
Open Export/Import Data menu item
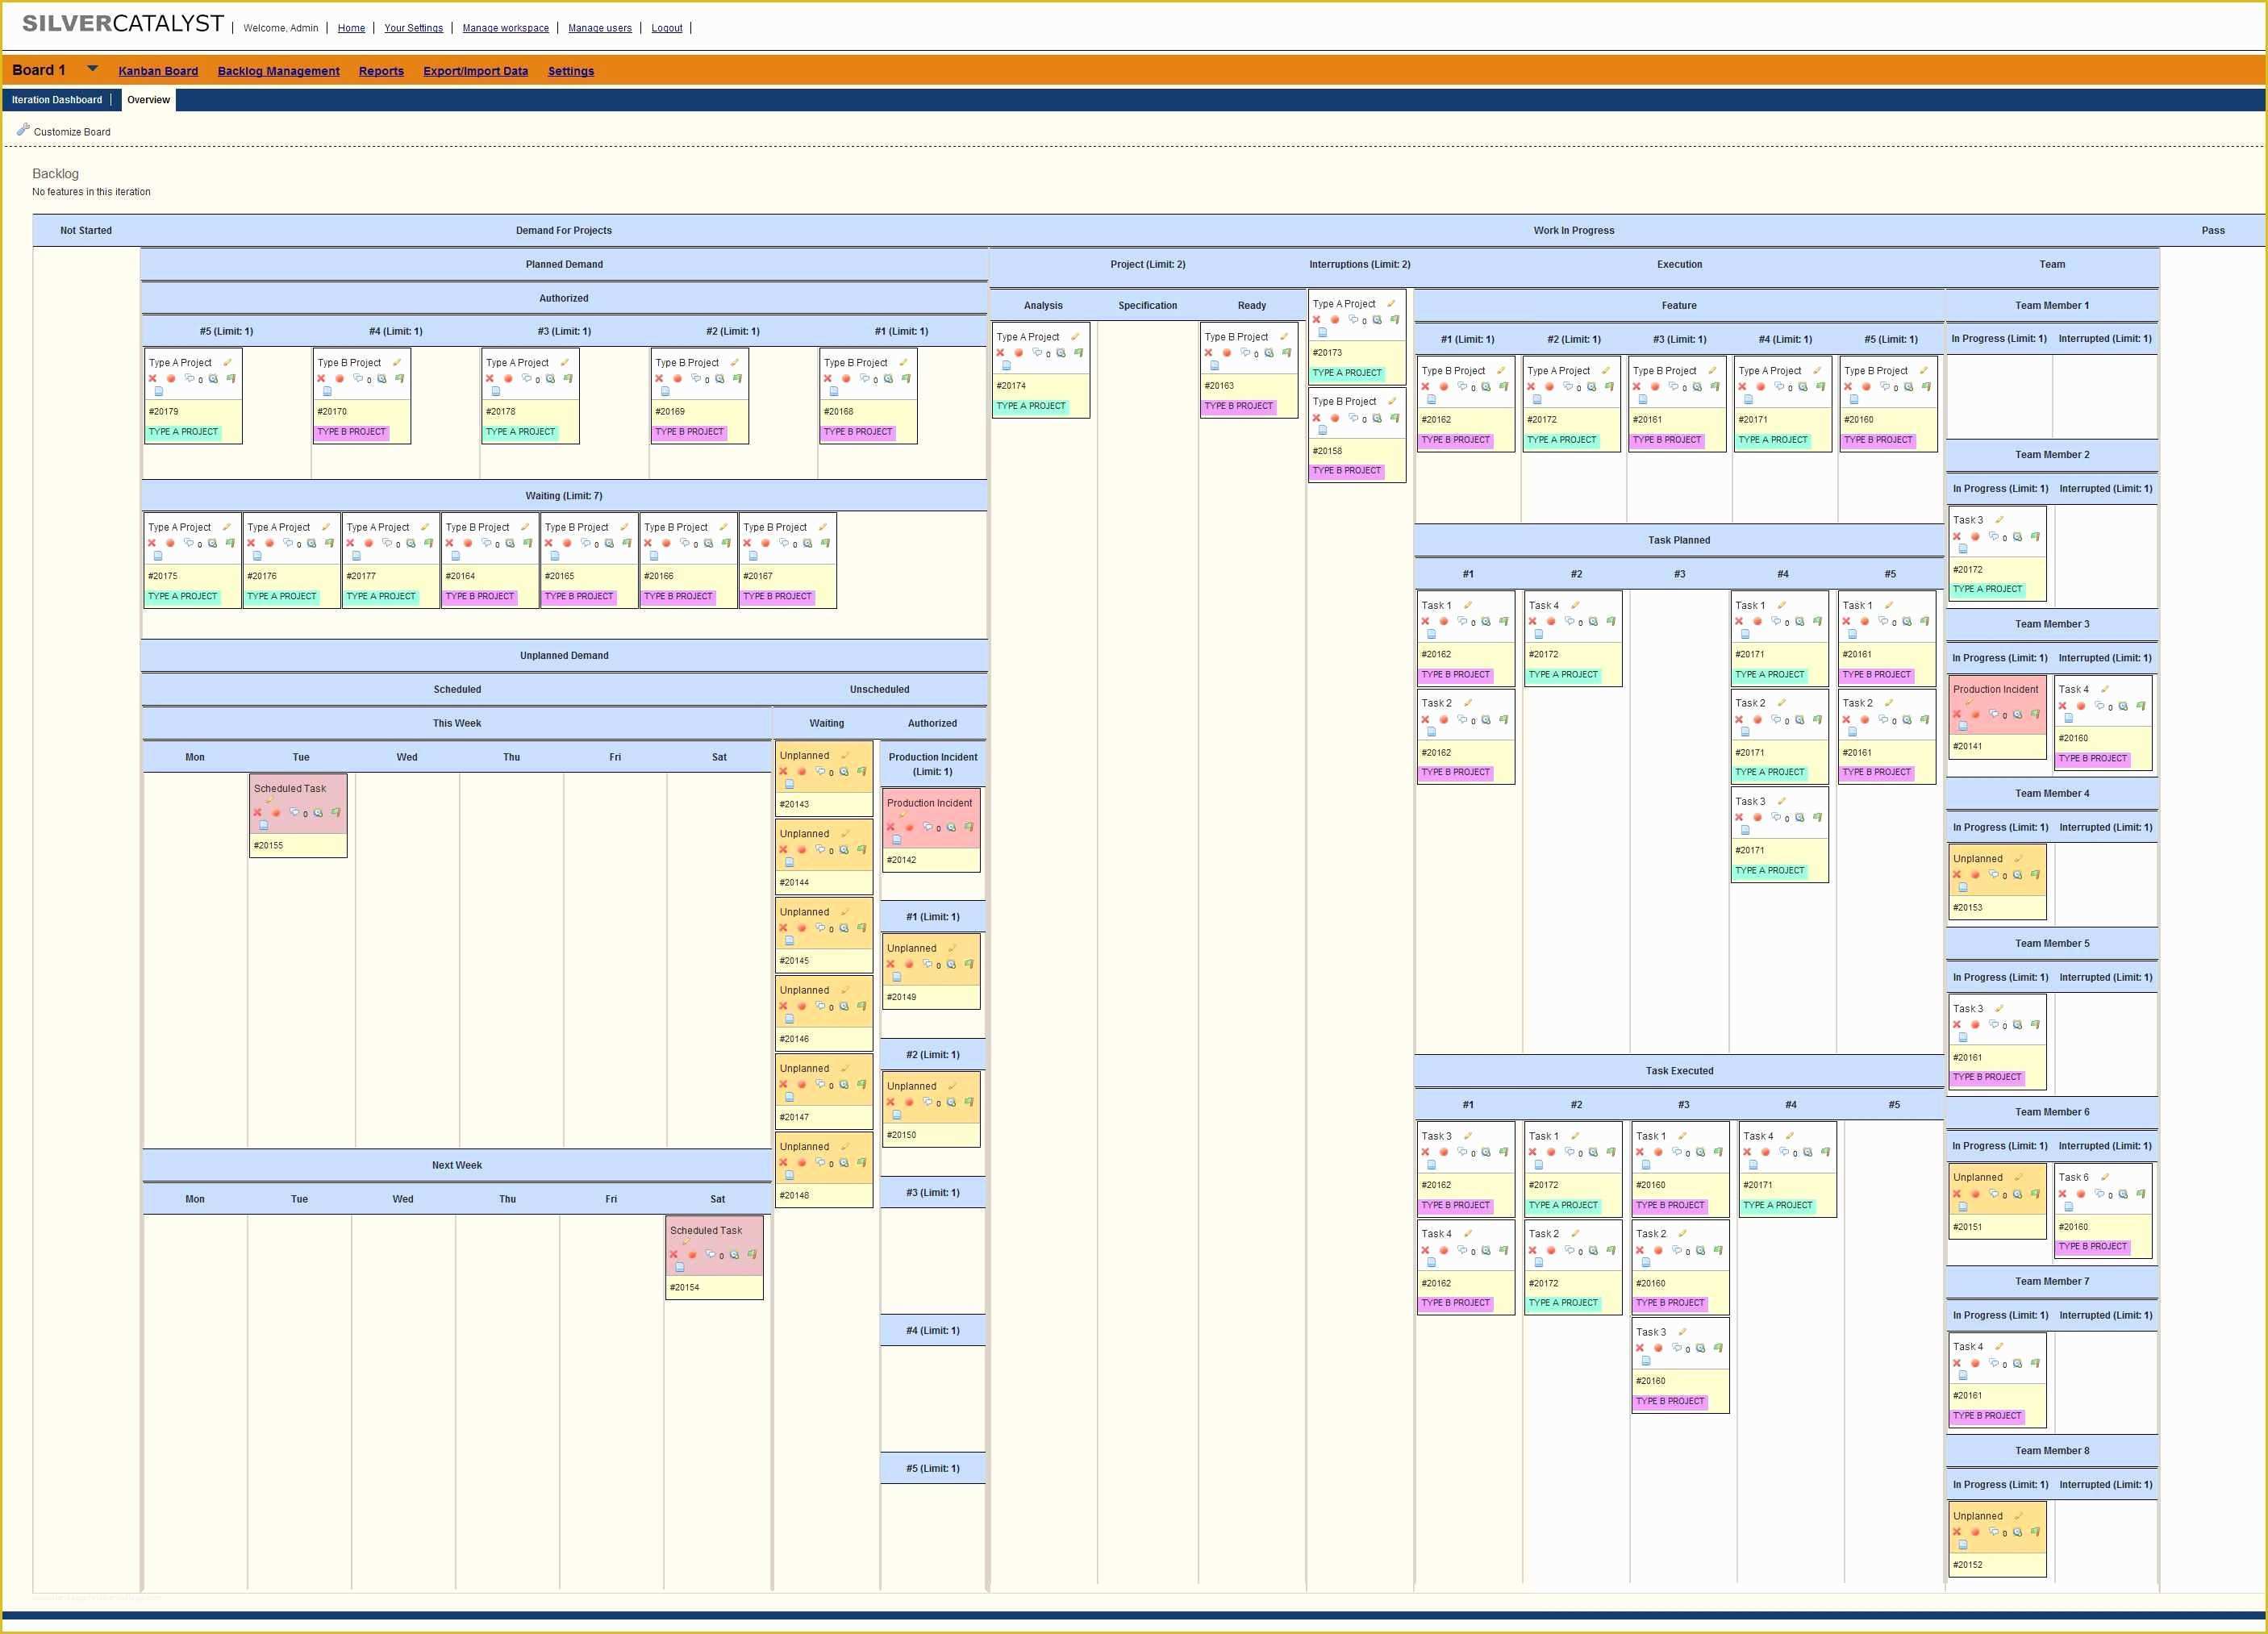pyautogui.click(x=475, y=71)
